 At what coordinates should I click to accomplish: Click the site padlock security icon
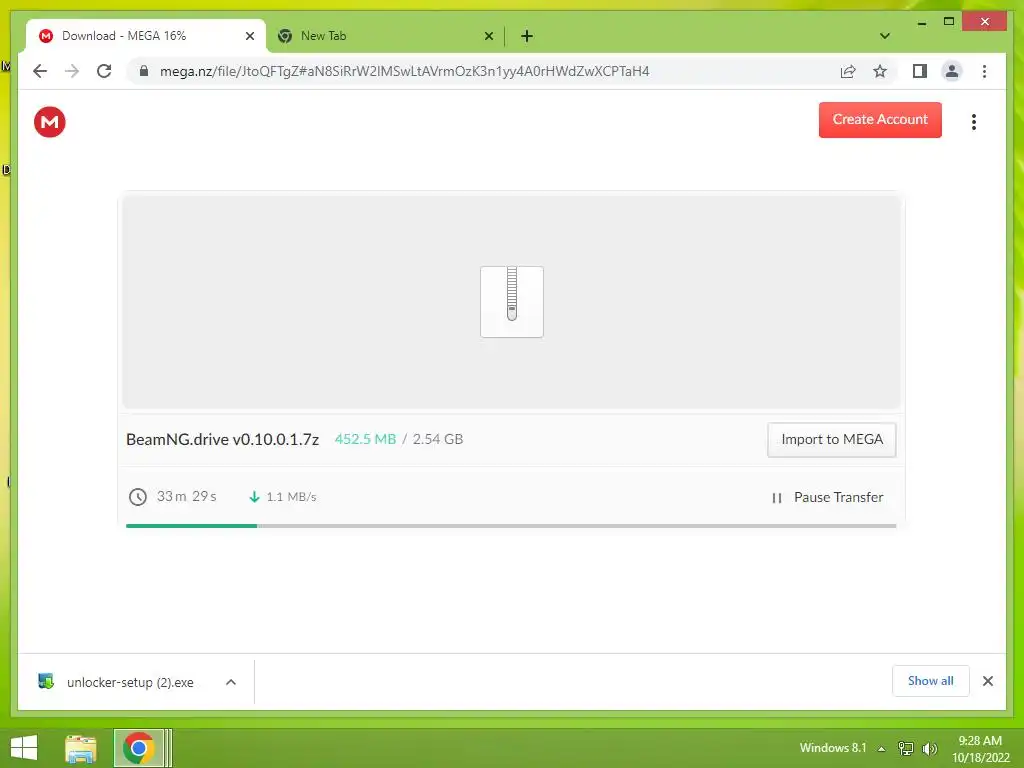144,71
